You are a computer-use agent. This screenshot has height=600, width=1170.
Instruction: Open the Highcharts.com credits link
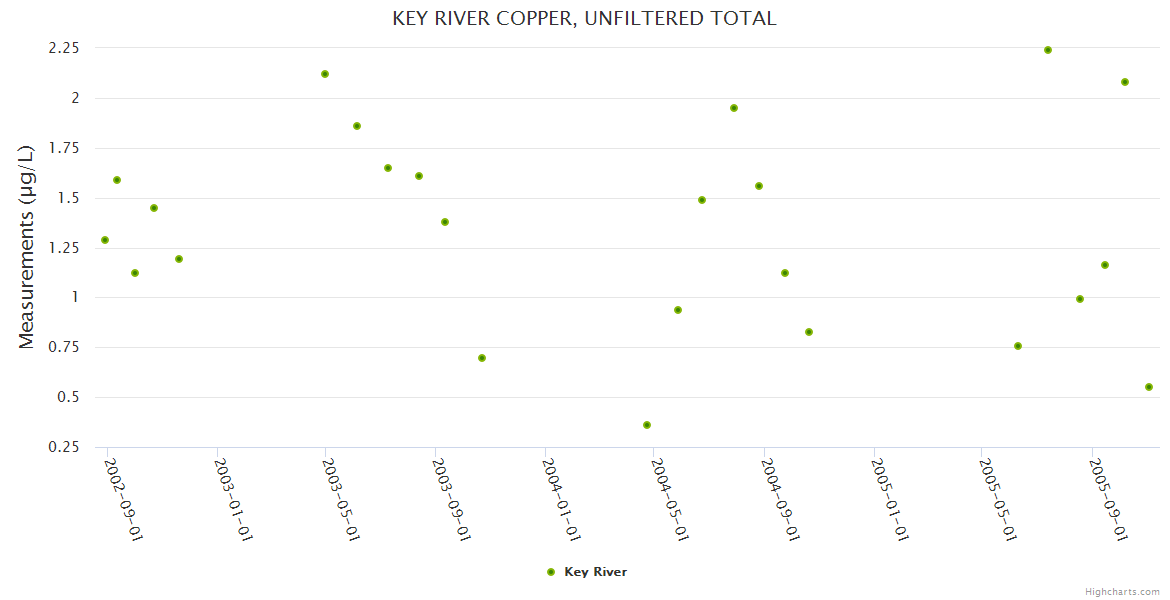tap(1122, 591)
